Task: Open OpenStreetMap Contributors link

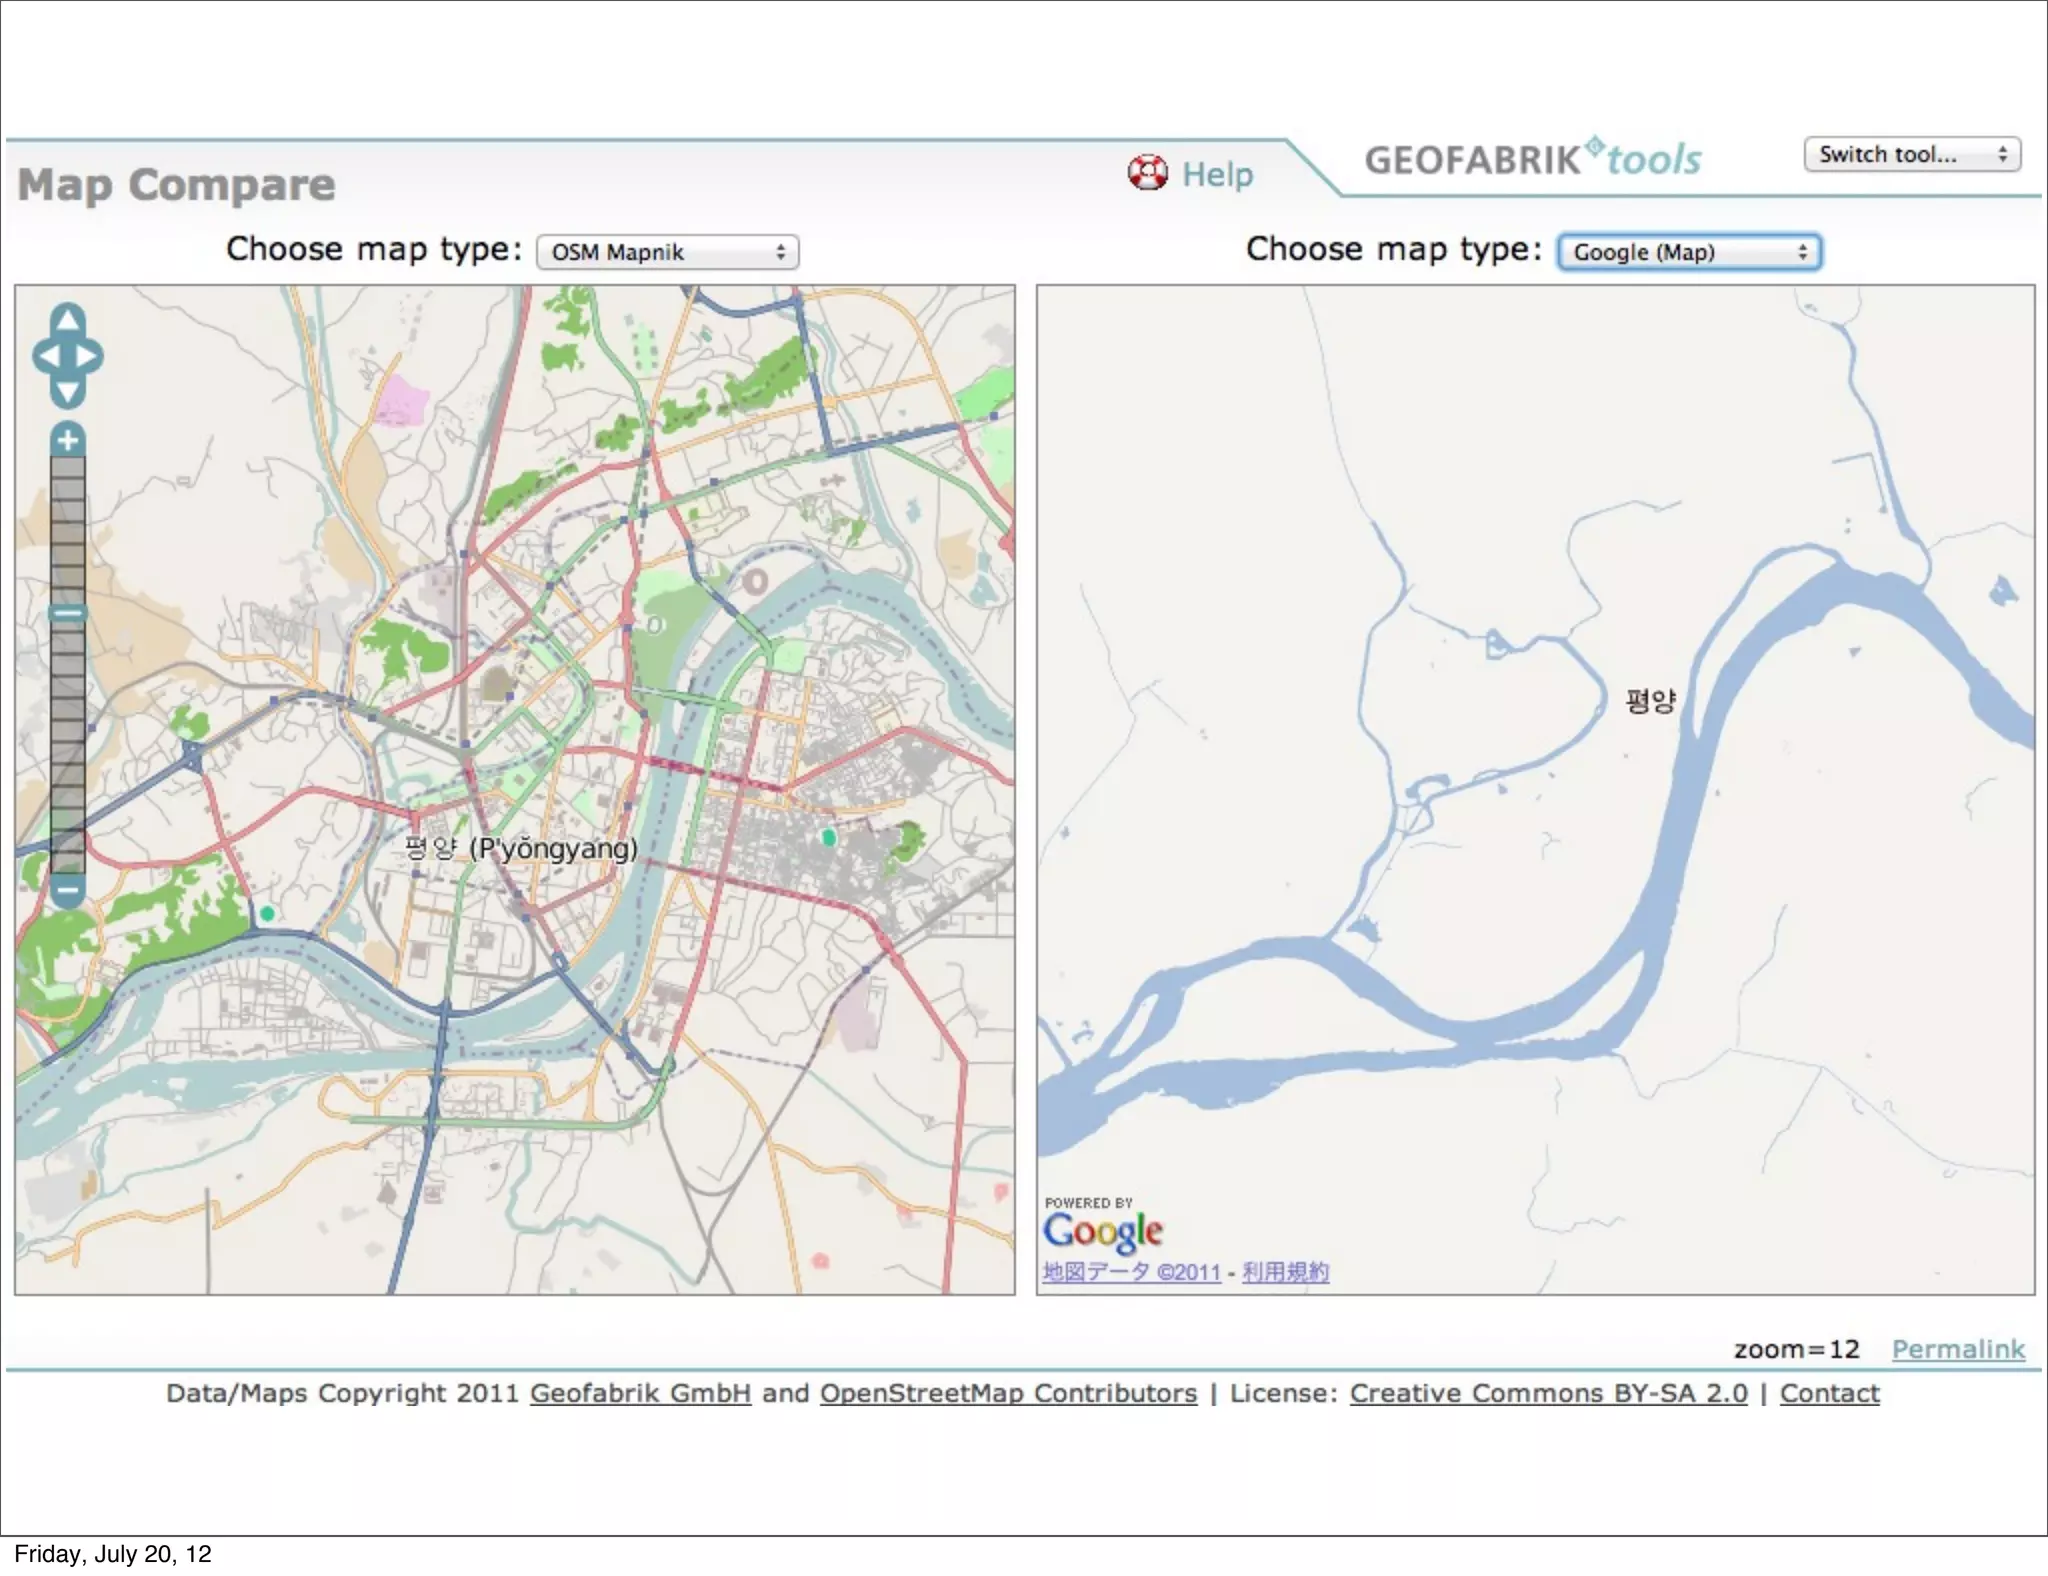Action: coord(1008,1393)
